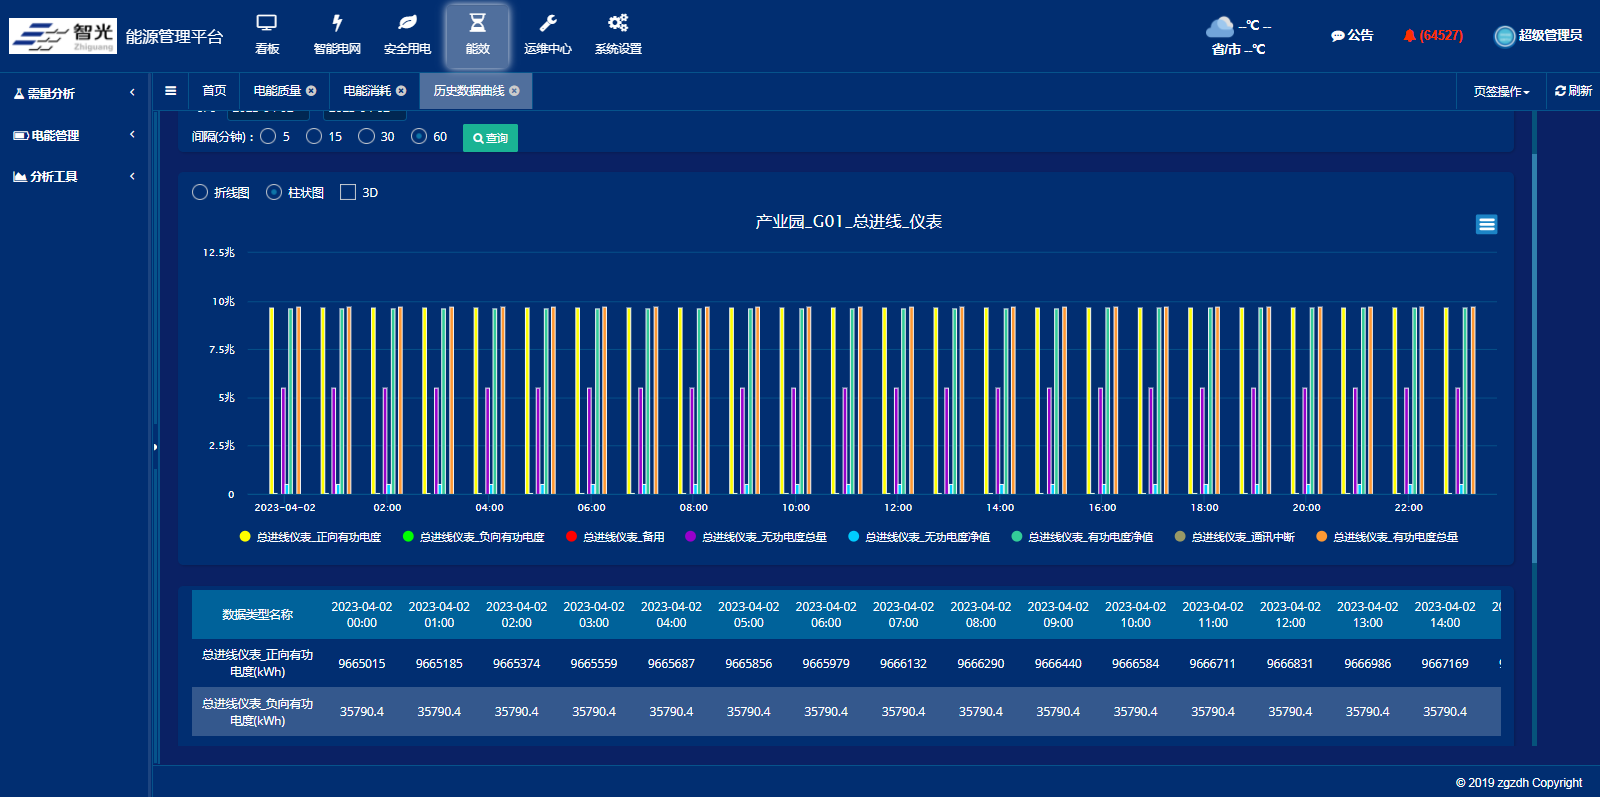This screenshot has width=1600, height=797.
Task: Close the 历史数据曲线 tab
Action: click(x=514, y=91)
